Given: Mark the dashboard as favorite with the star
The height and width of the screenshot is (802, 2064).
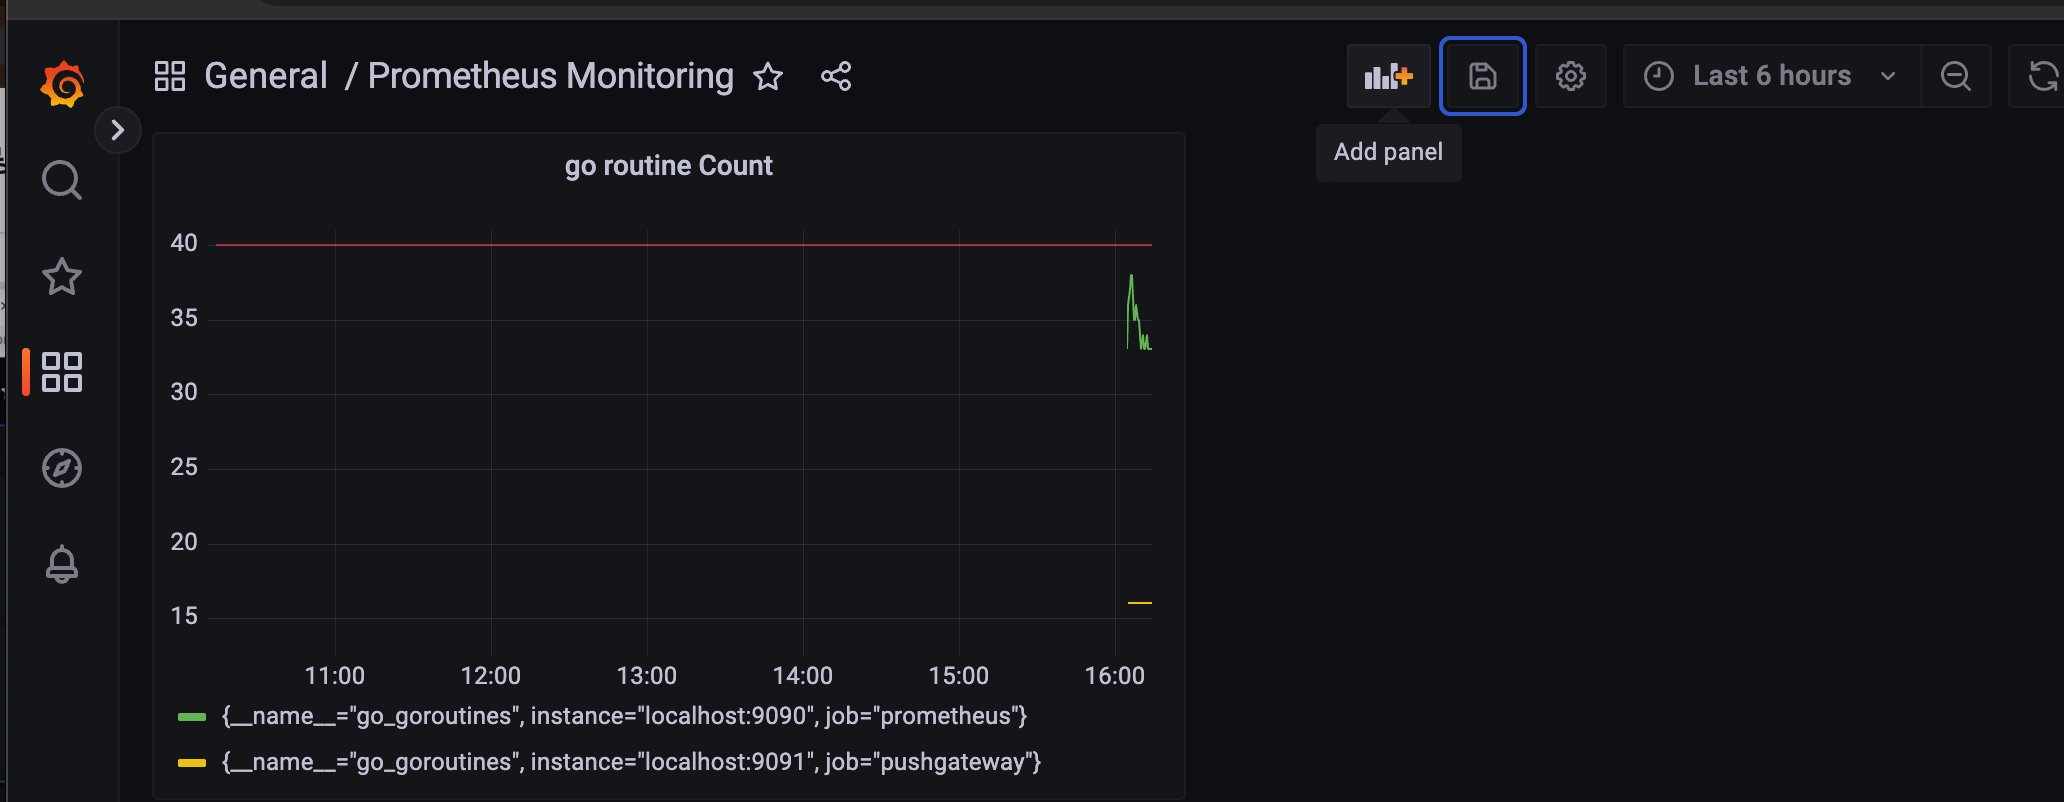Looking at the screenshot, I should coord(768,76).
